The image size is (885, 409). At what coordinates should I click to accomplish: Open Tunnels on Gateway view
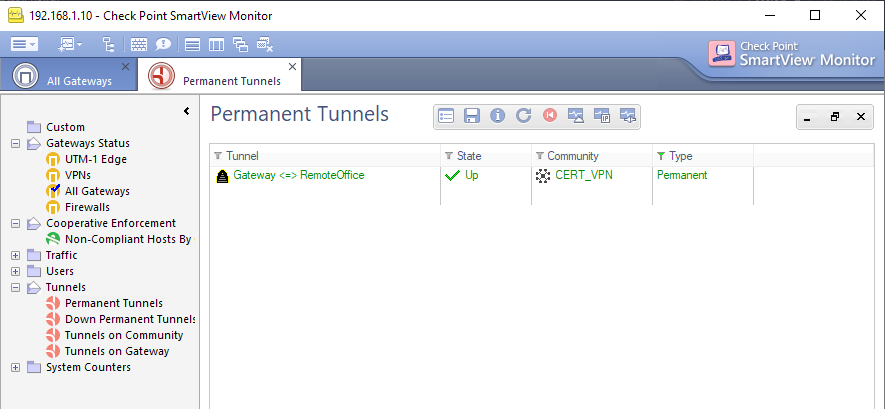coord(117,351)
